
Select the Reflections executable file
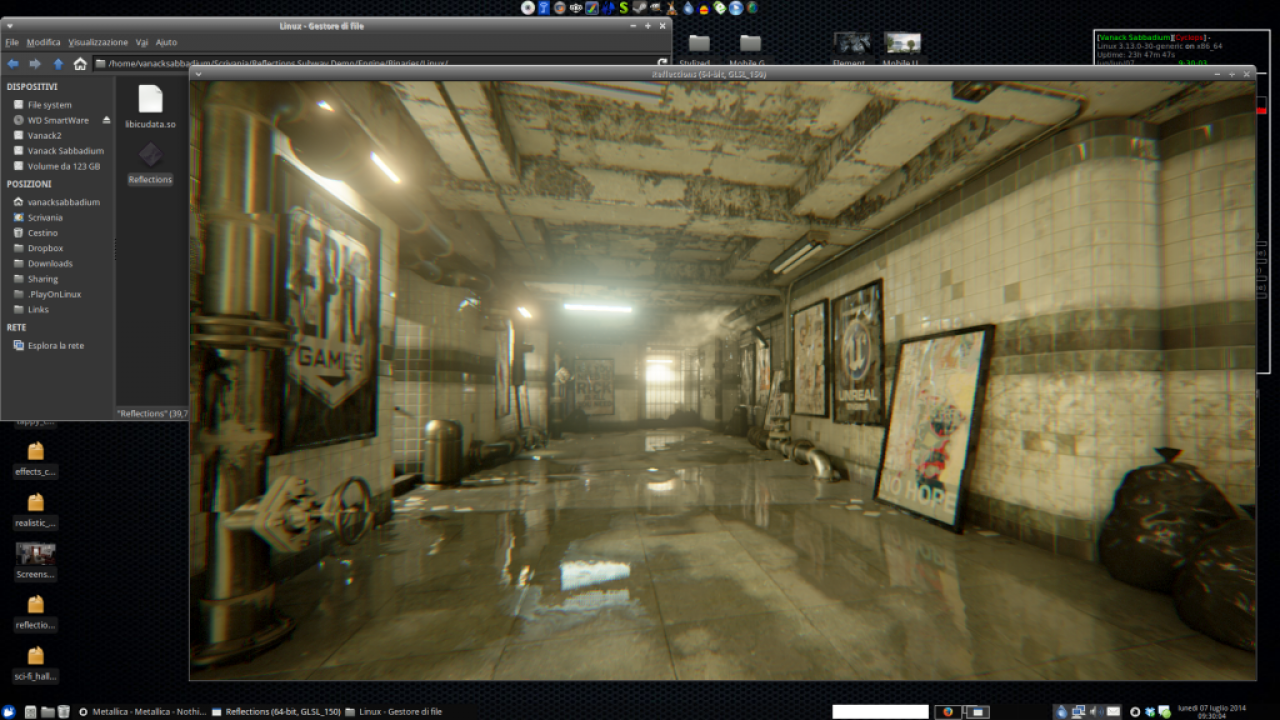pos(150,163)
